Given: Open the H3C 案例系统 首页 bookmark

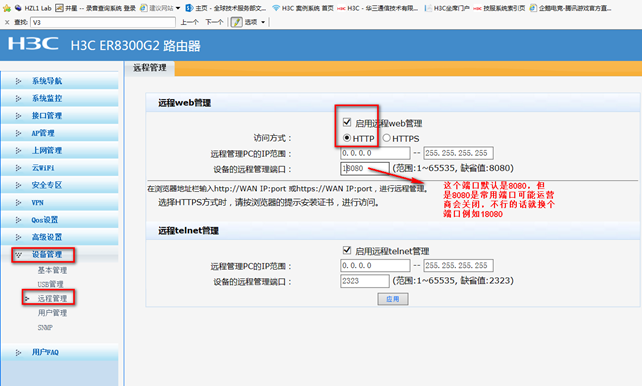Looking at the screenshot, I should coord(303,8).
